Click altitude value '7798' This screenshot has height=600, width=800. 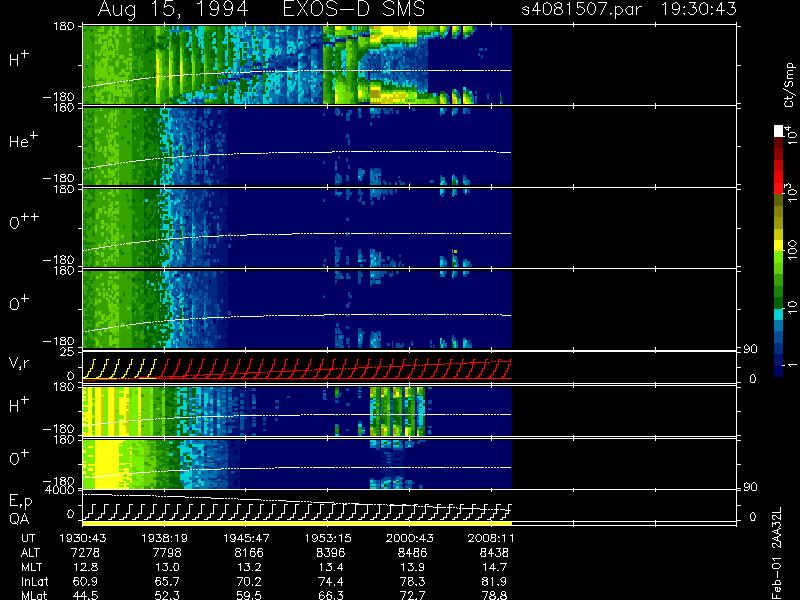point(167,553)
